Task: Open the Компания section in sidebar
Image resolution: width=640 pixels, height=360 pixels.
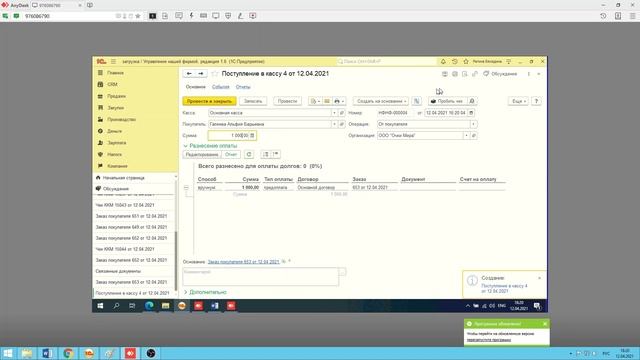Action: 118,167
